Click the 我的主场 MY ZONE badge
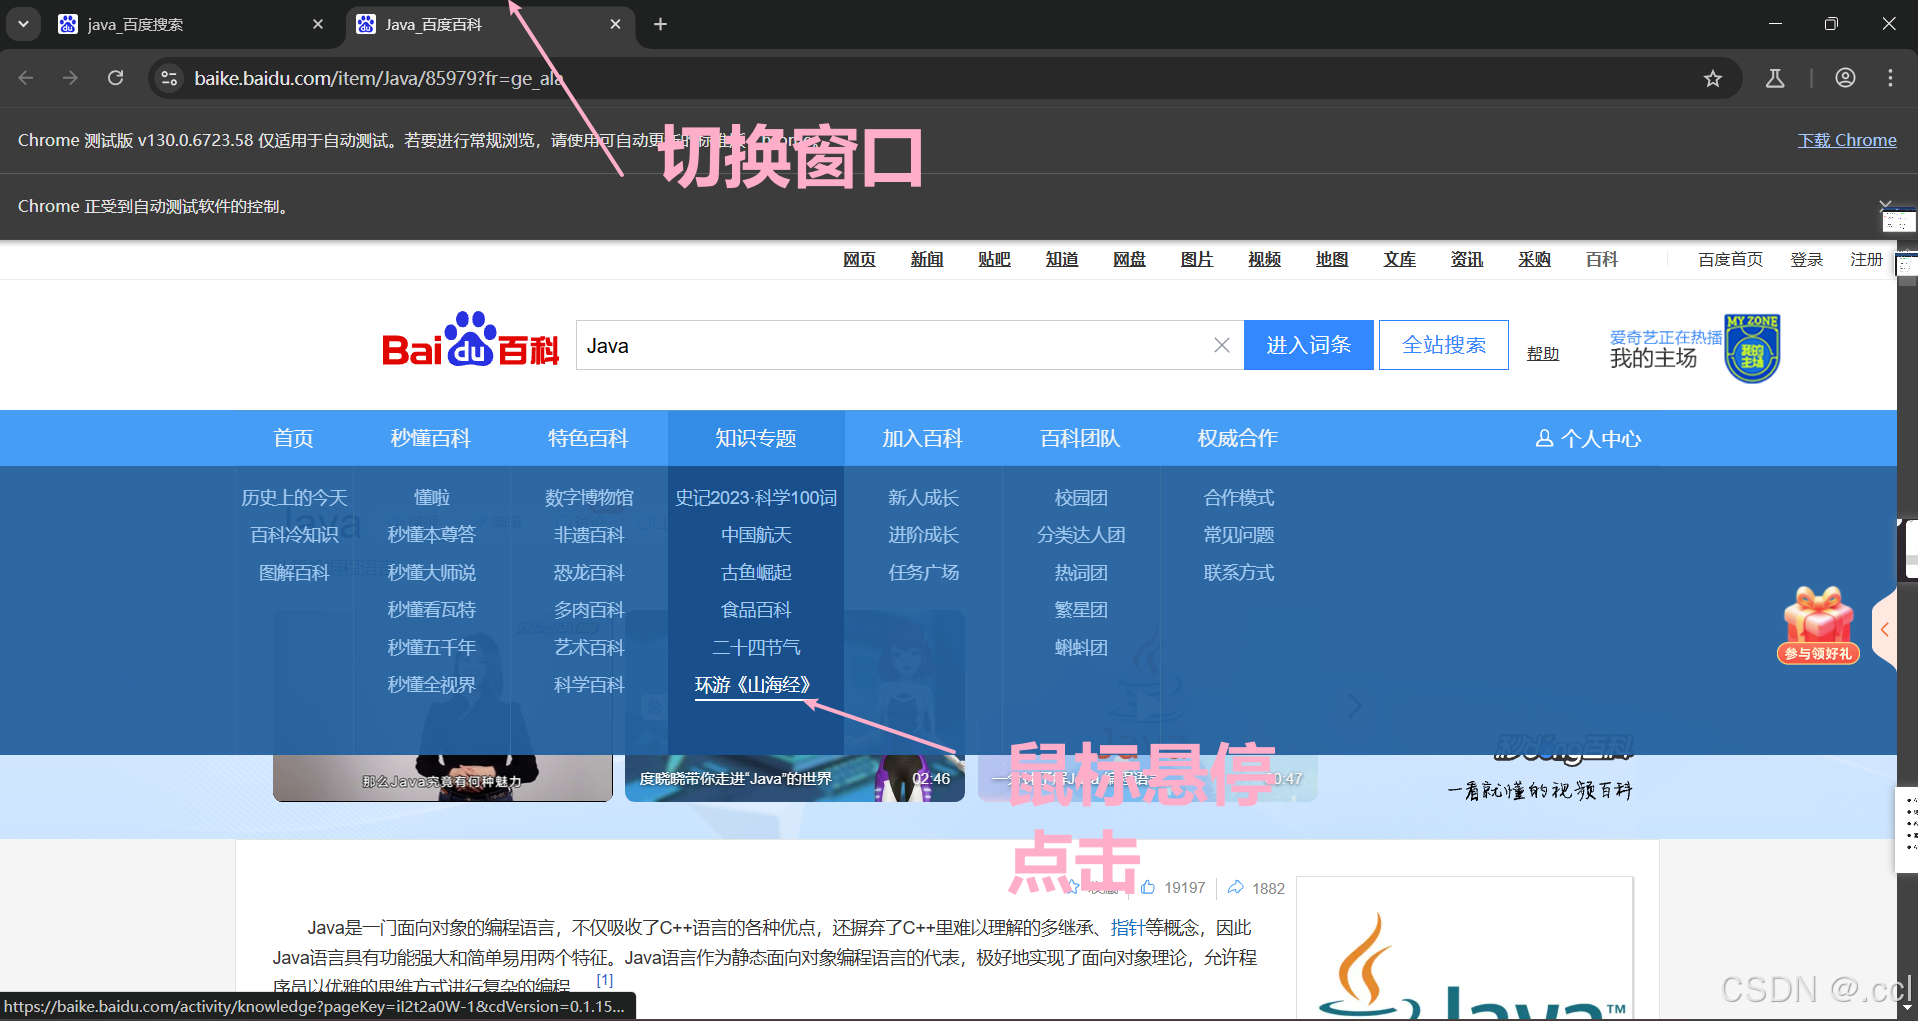Screen dimensions: 1918x1021 point(1752,348)
